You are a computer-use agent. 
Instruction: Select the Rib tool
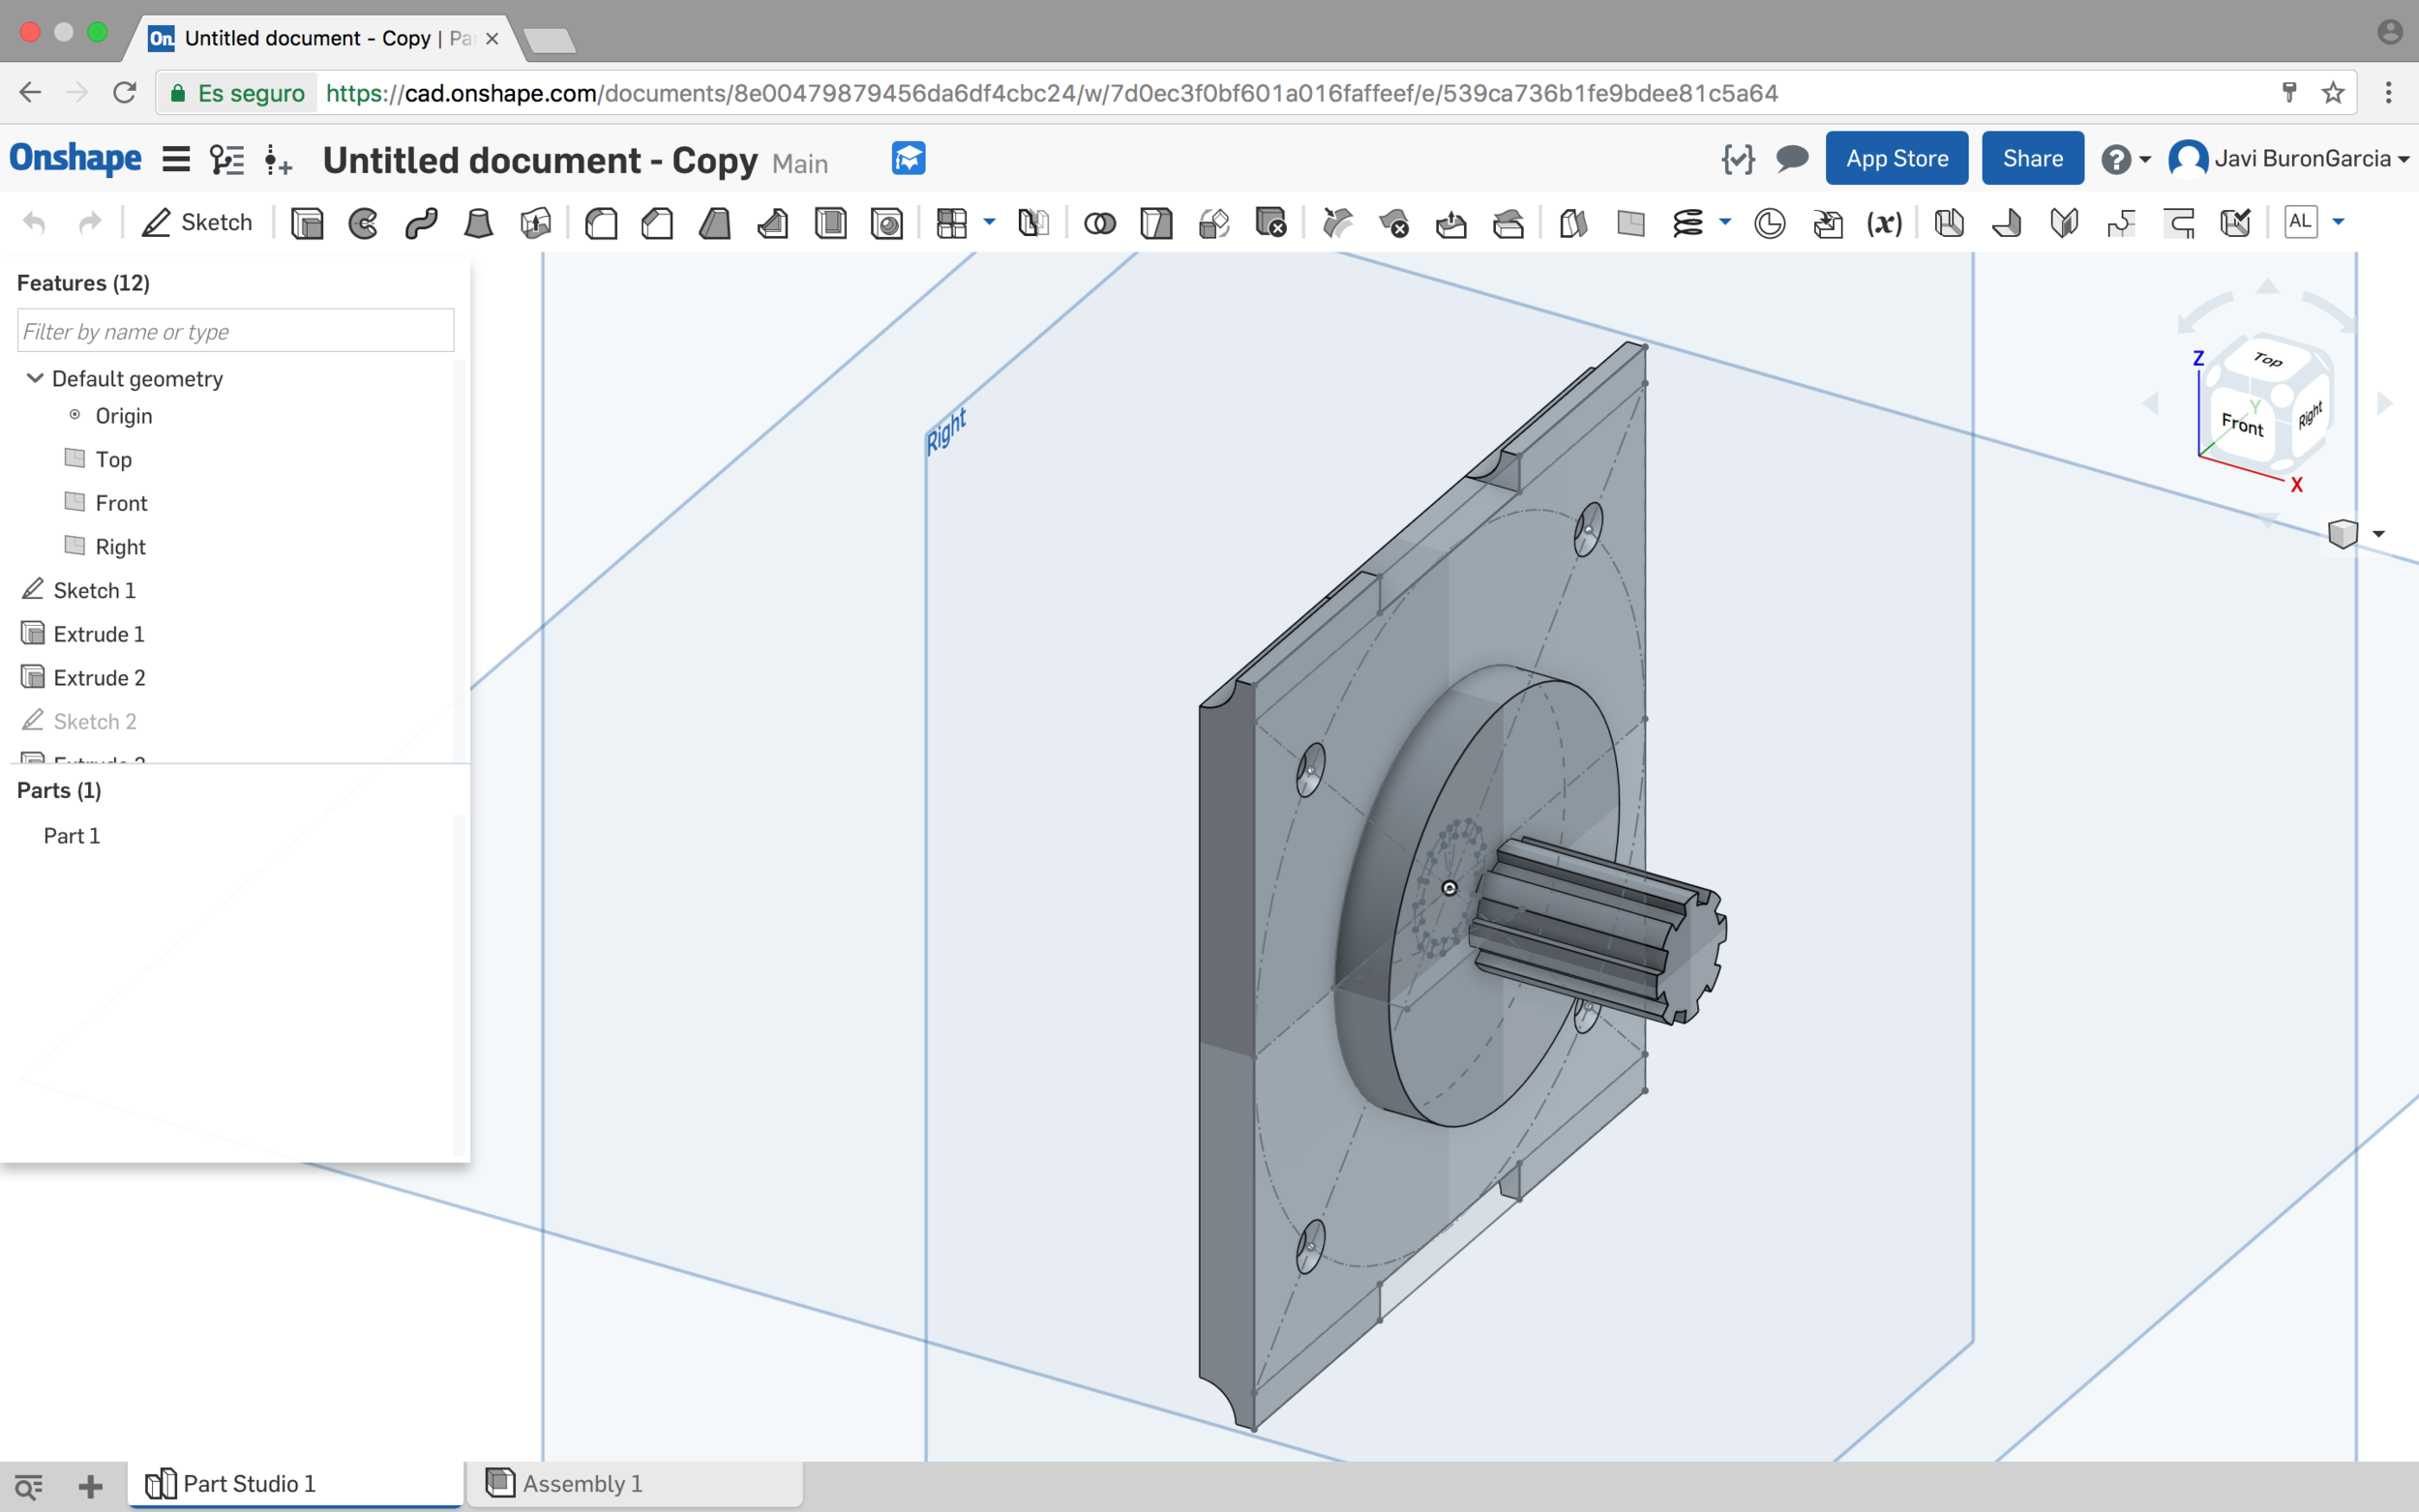pyautogui.click(x=773, y=222)
